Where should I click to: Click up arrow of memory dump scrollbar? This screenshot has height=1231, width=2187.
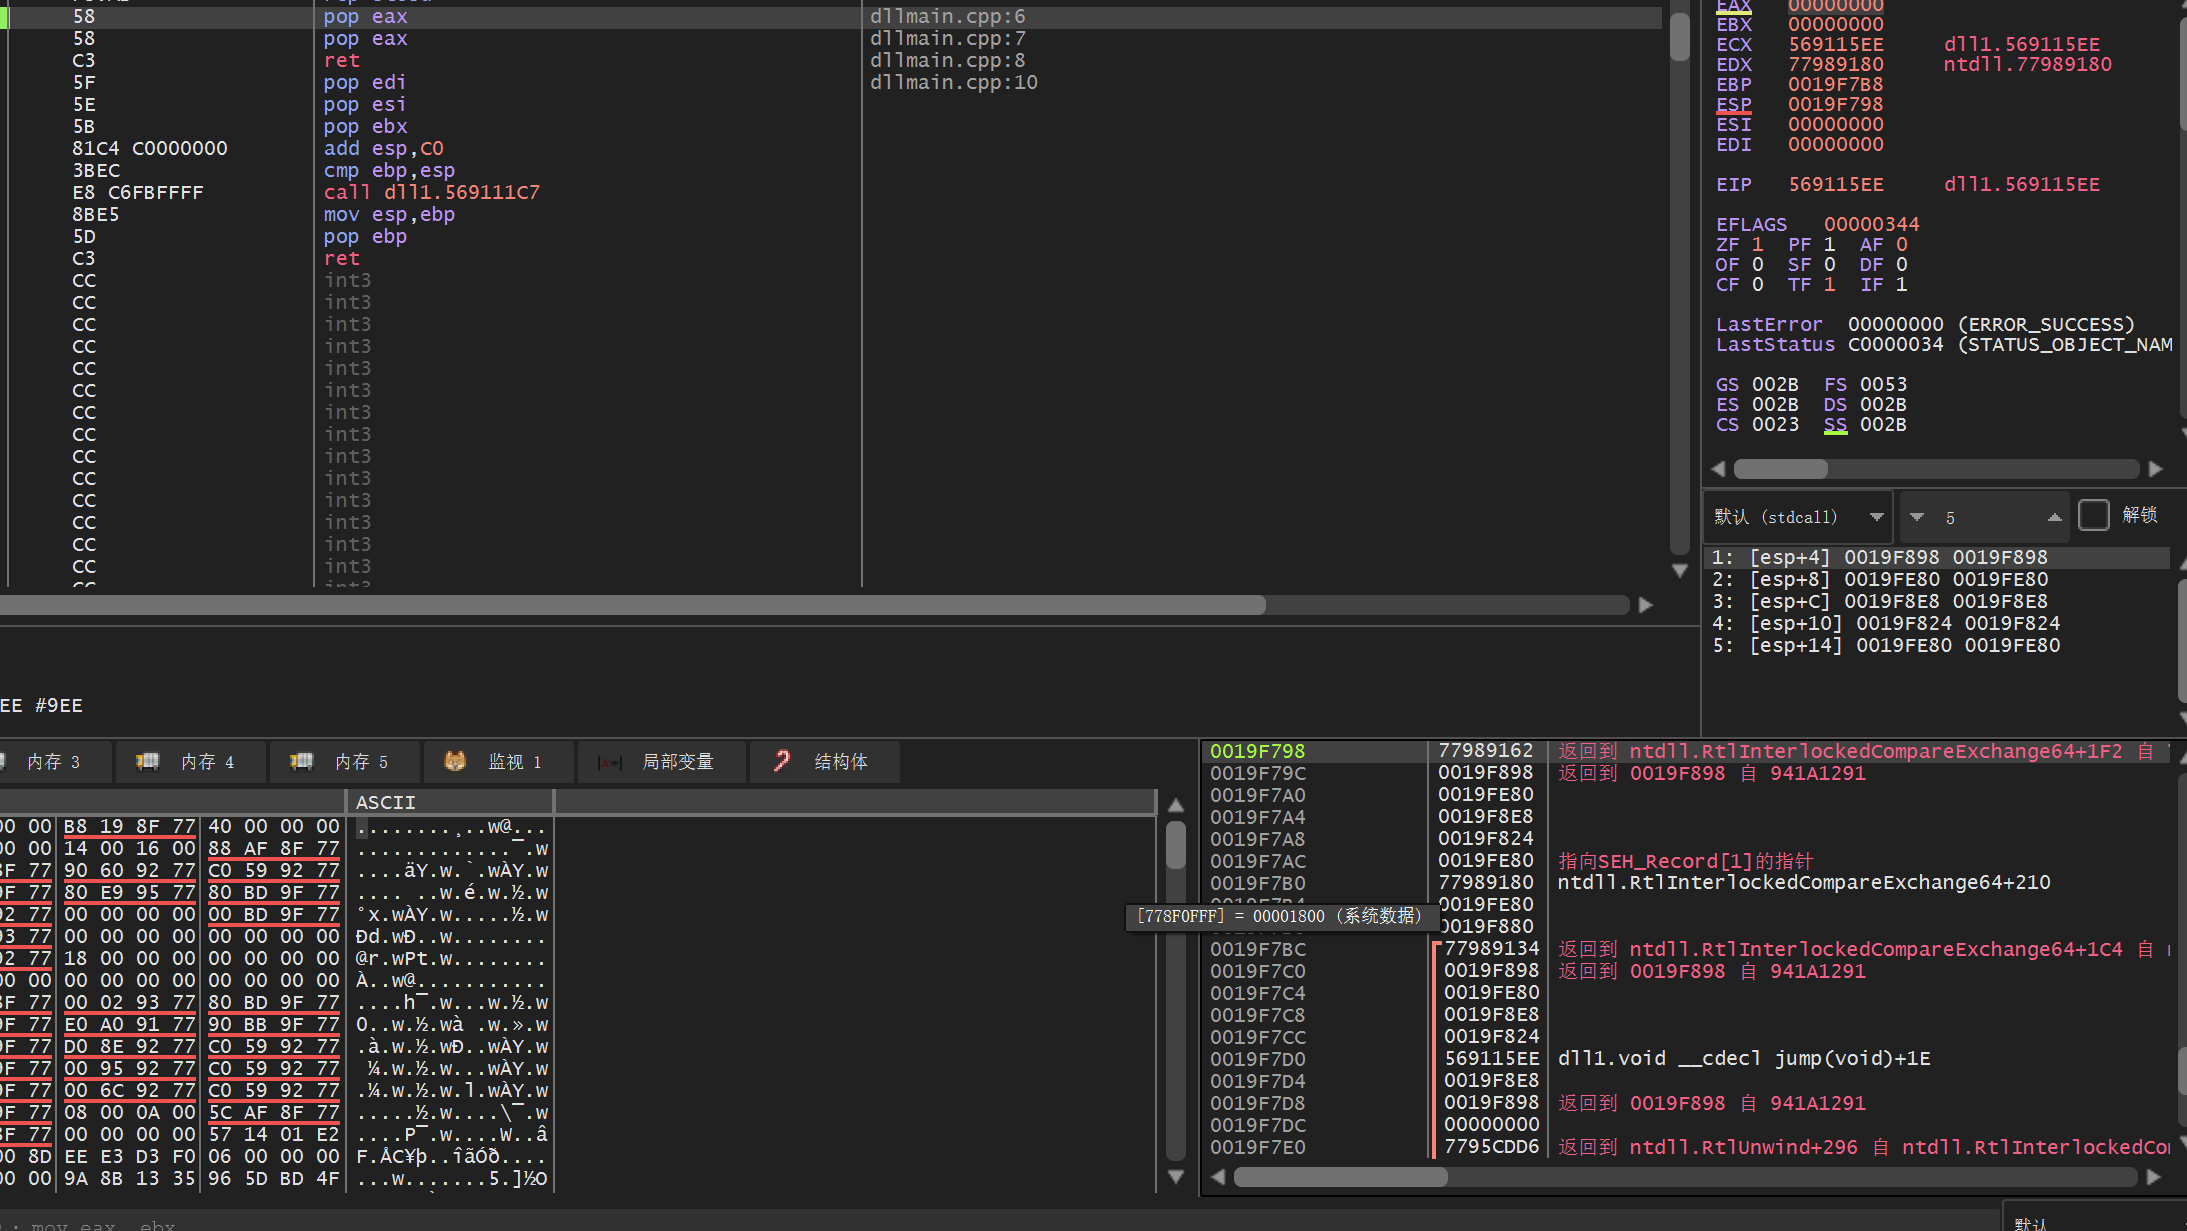[1176, 806]
